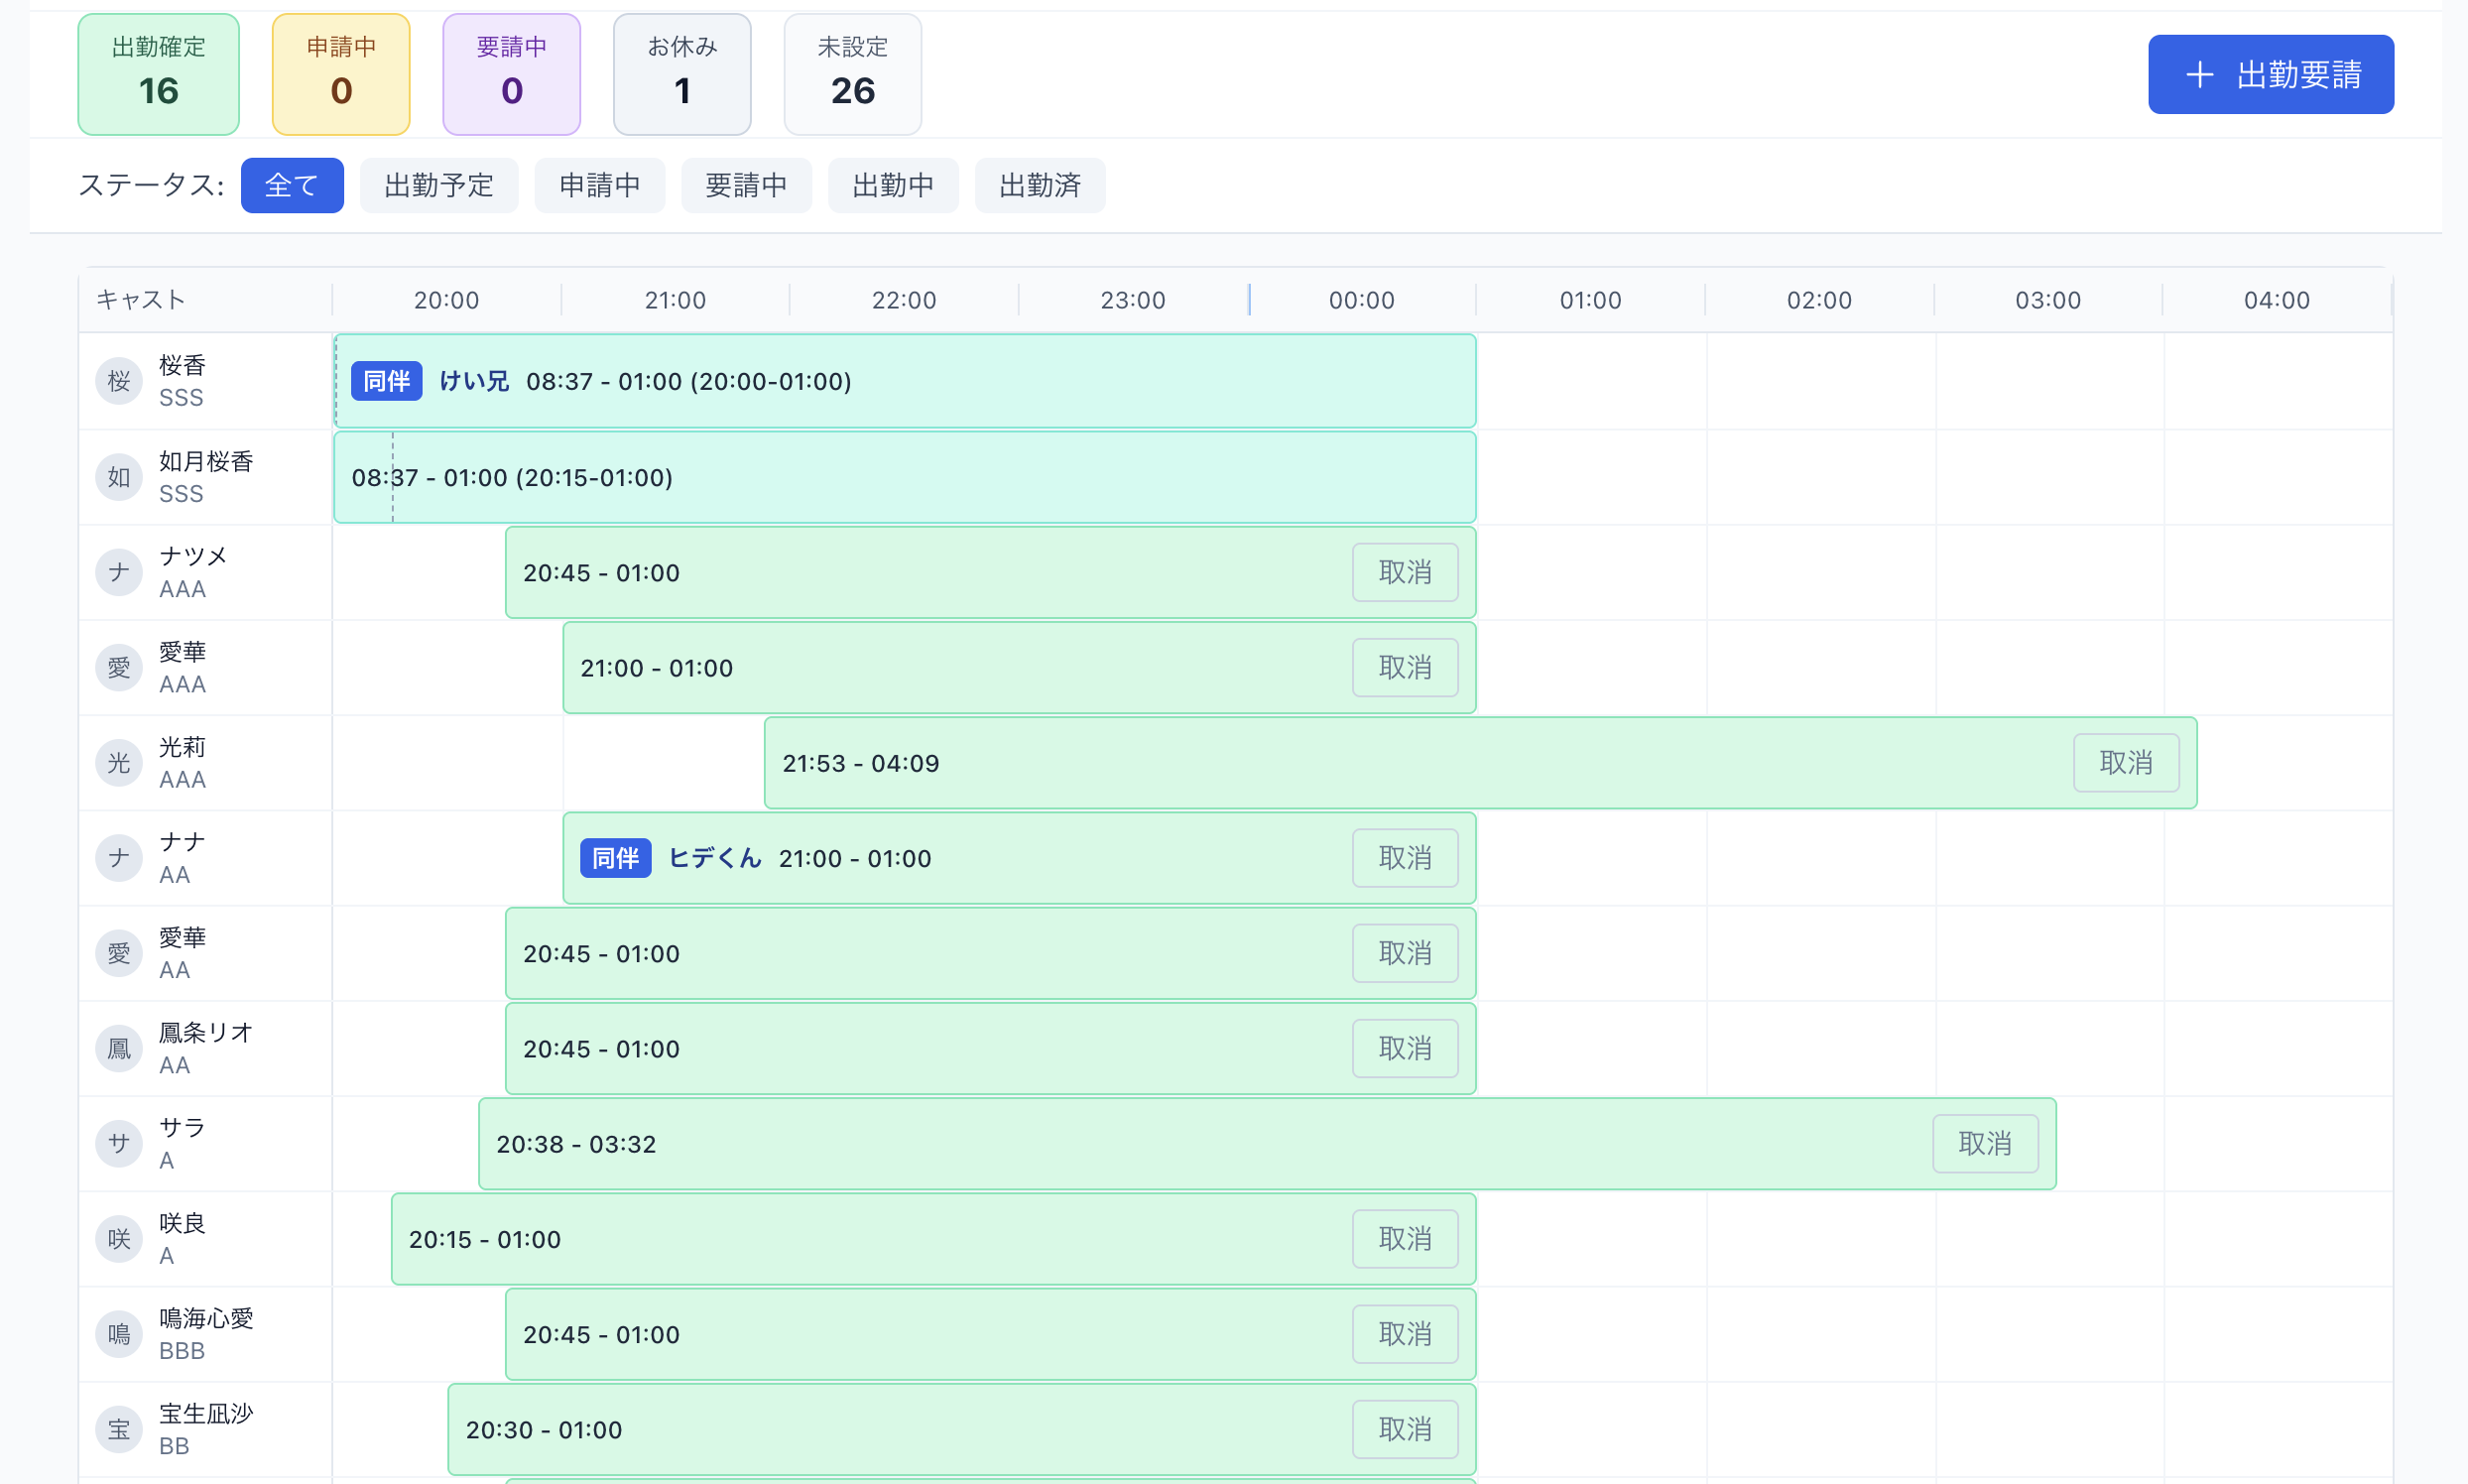Viewport: 2468px width, 1484px height.
Task: Select the 如 avatar icon for 如月桜香
Action: click(118, 477)
